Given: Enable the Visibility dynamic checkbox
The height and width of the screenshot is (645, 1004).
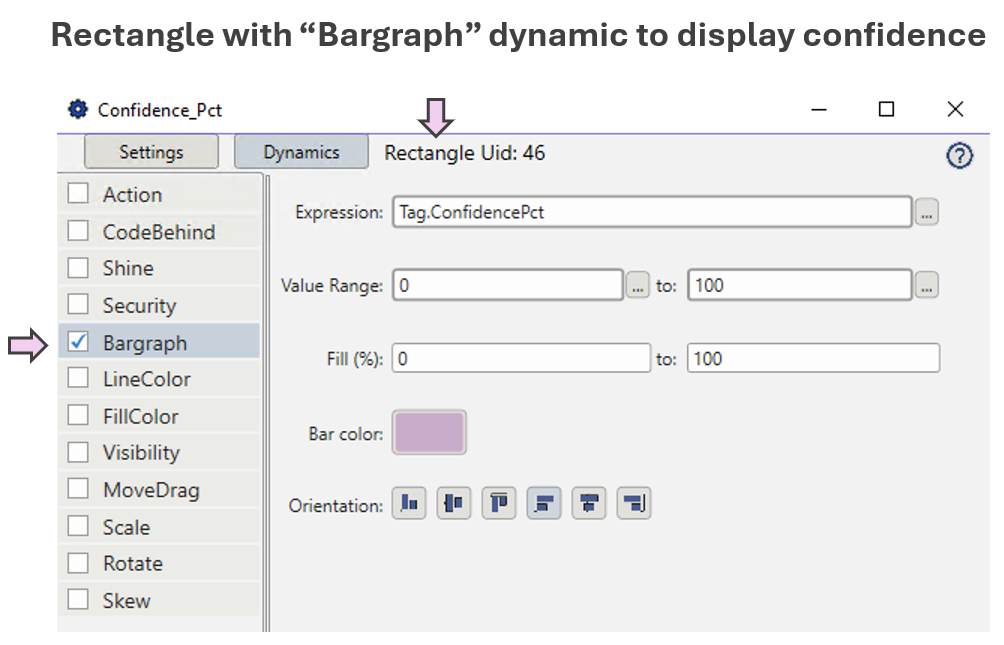Looking at the screenshot, I should [x=78, y=452].
